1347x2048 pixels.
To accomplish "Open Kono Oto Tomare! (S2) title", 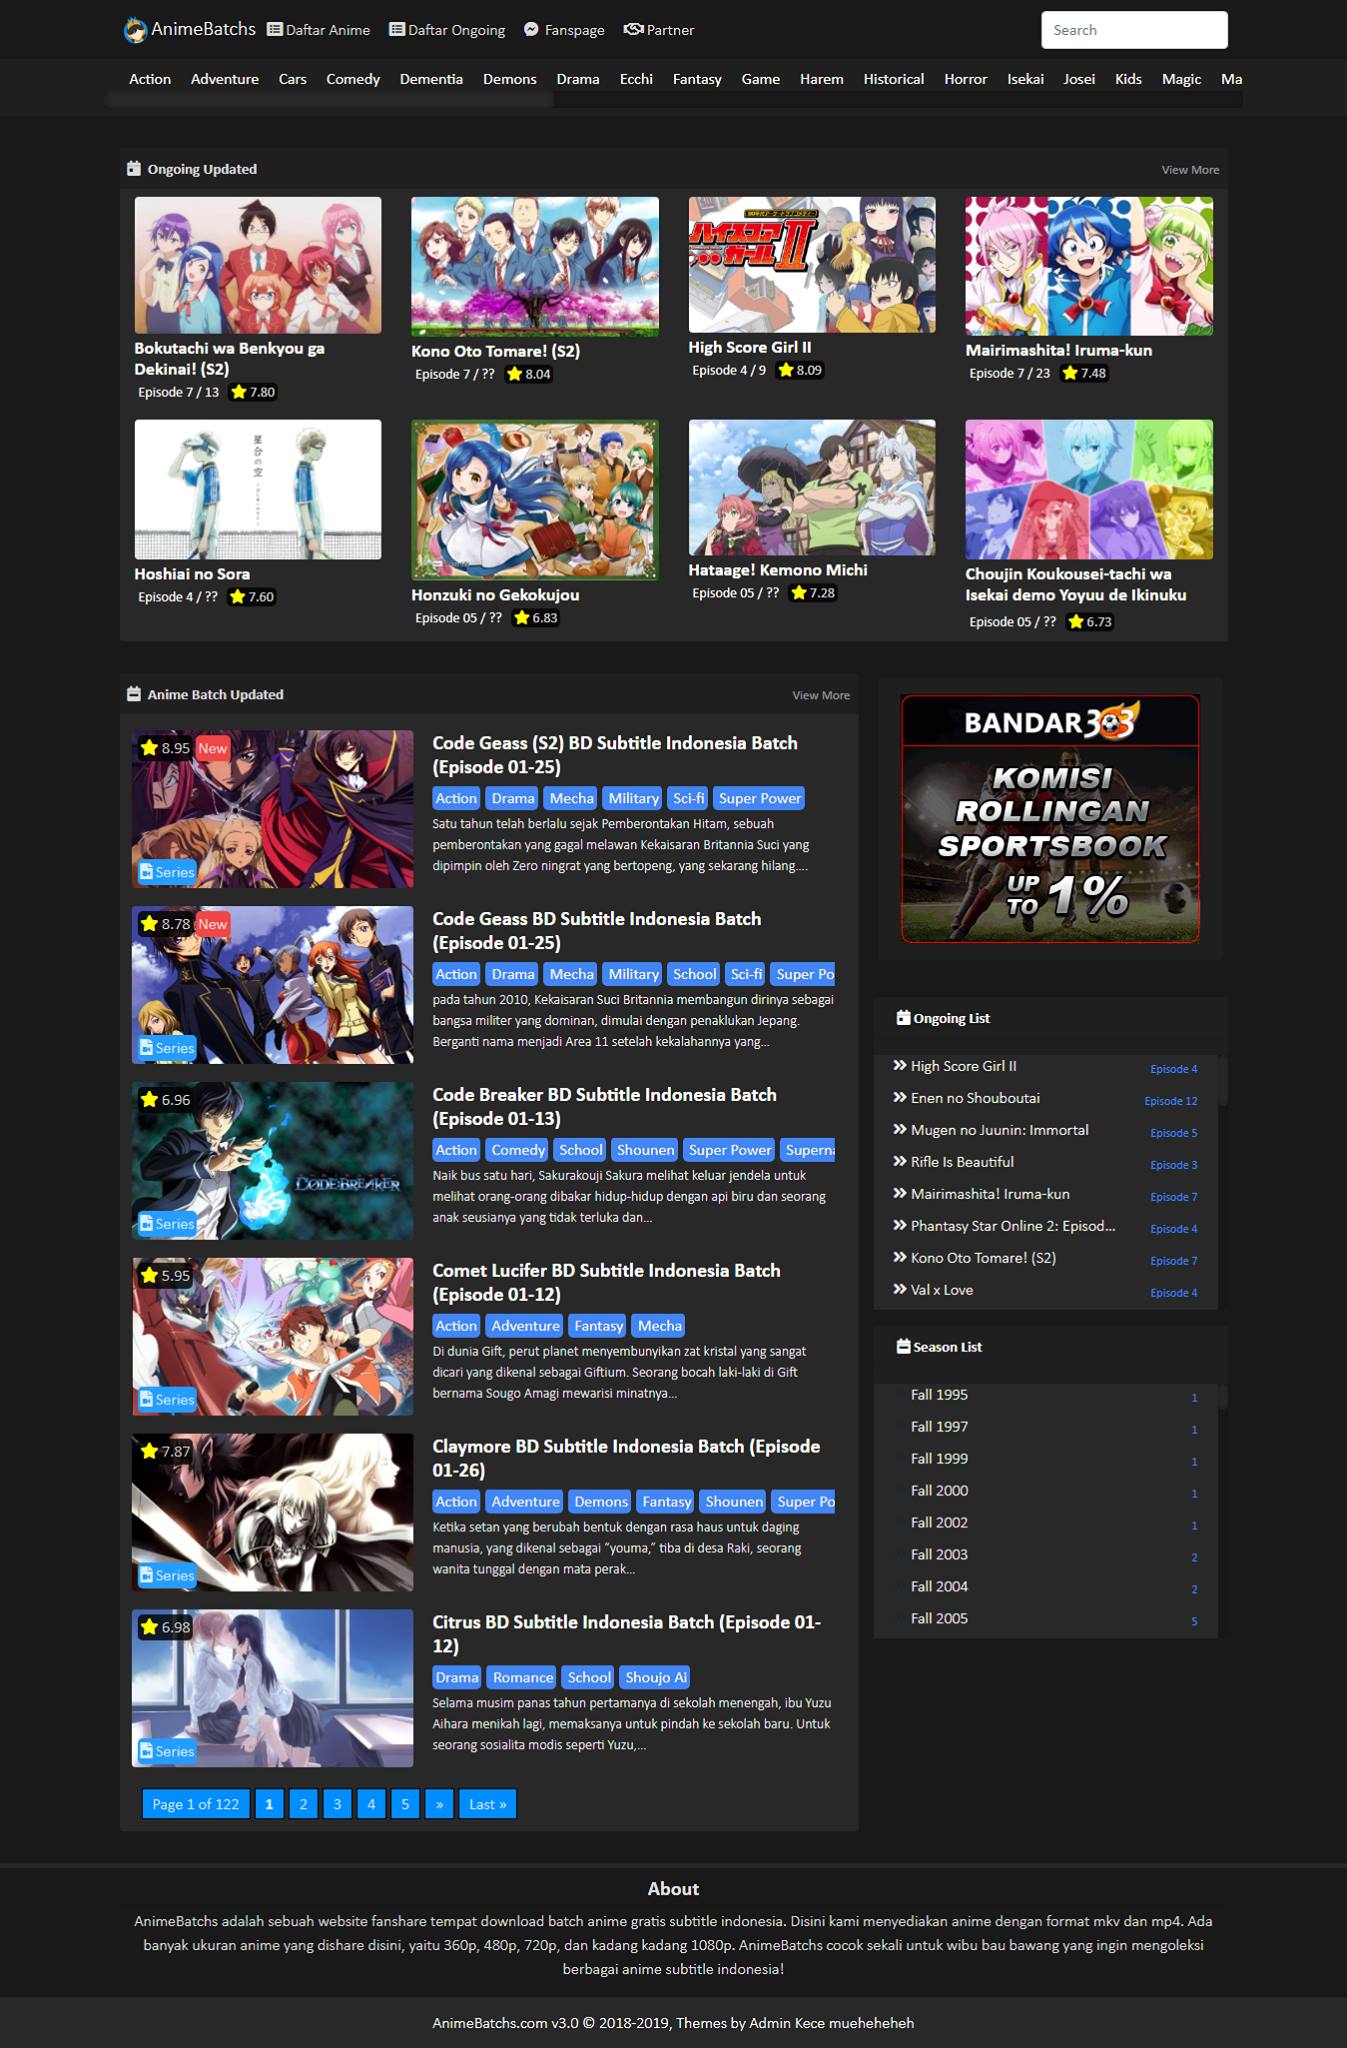I will pos(495,351).
